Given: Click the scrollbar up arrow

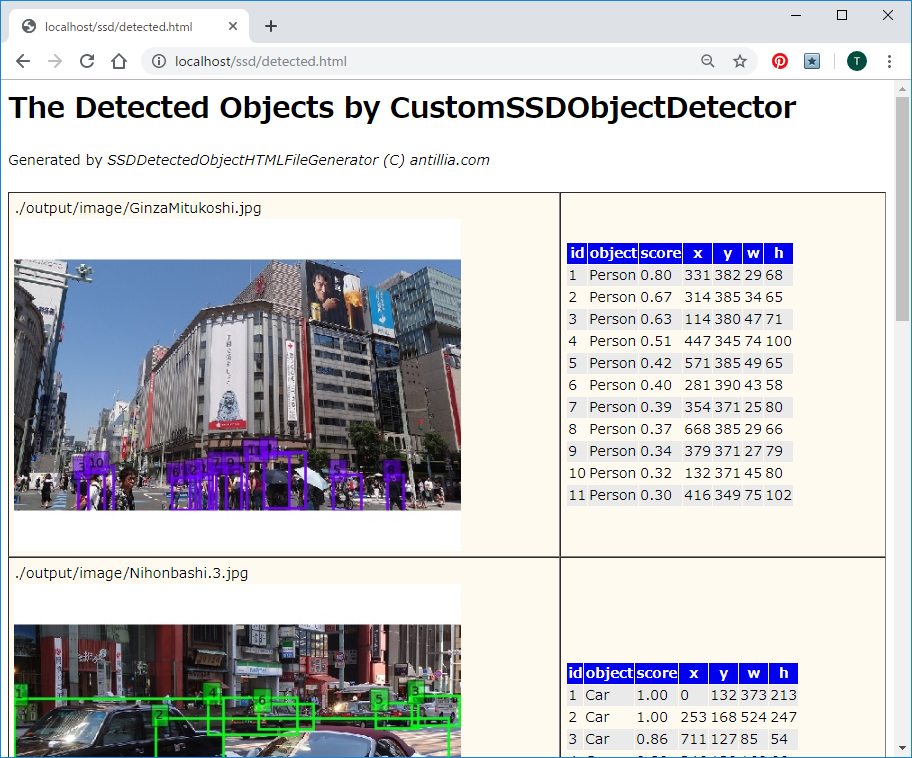Looking at the screenshot, I should click(x=902, y=89).
